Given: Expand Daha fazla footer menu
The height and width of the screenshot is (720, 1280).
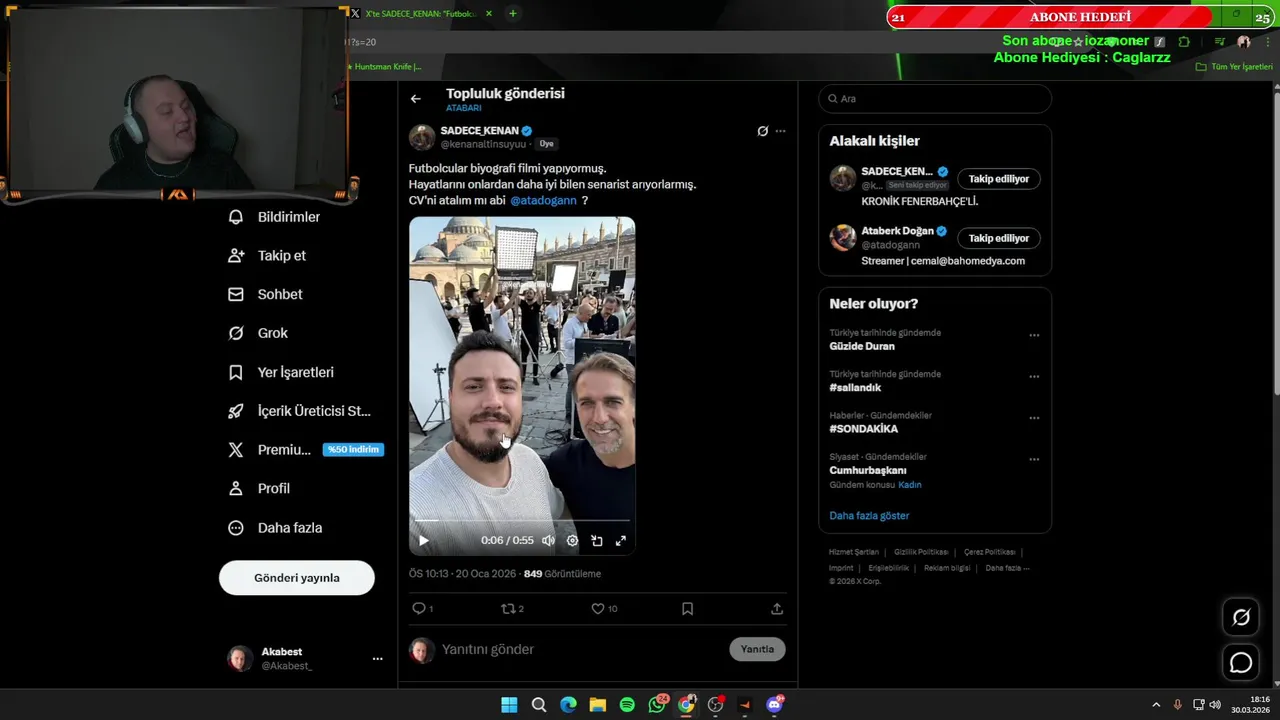Looking at the screenshot, I should click(x=1007, y=568).
